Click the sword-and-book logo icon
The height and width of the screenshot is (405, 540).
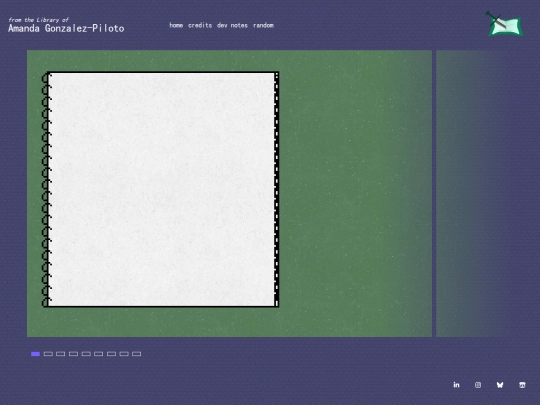tap(505, 24)
